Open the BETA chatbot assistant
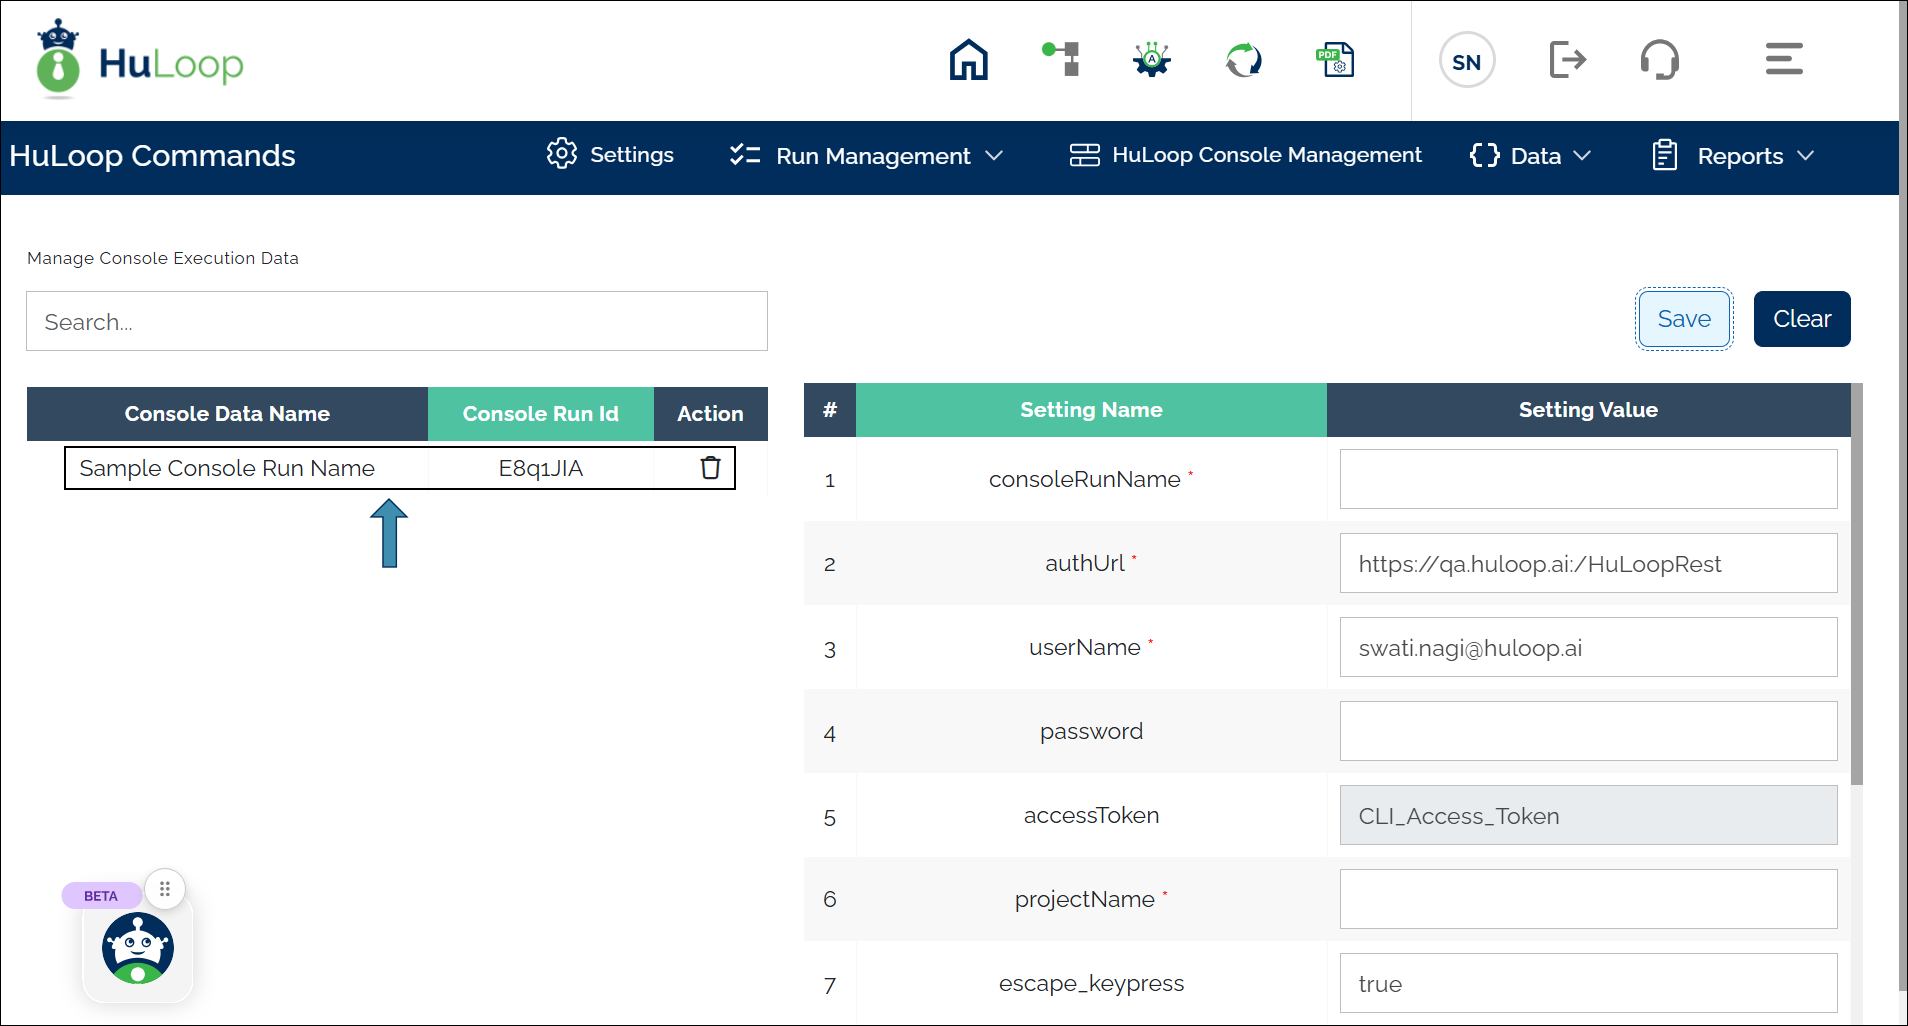This screenshot has height=1026, width=1908. click(x=138, y=948)
